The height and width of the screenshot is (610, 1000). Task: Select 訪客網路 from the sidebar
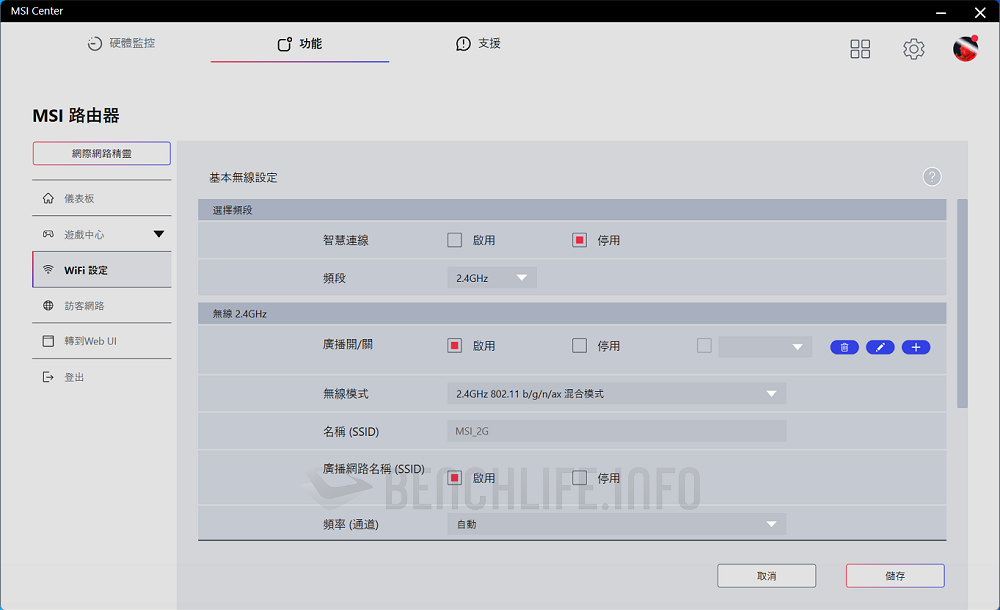click(x=101, y=305)
